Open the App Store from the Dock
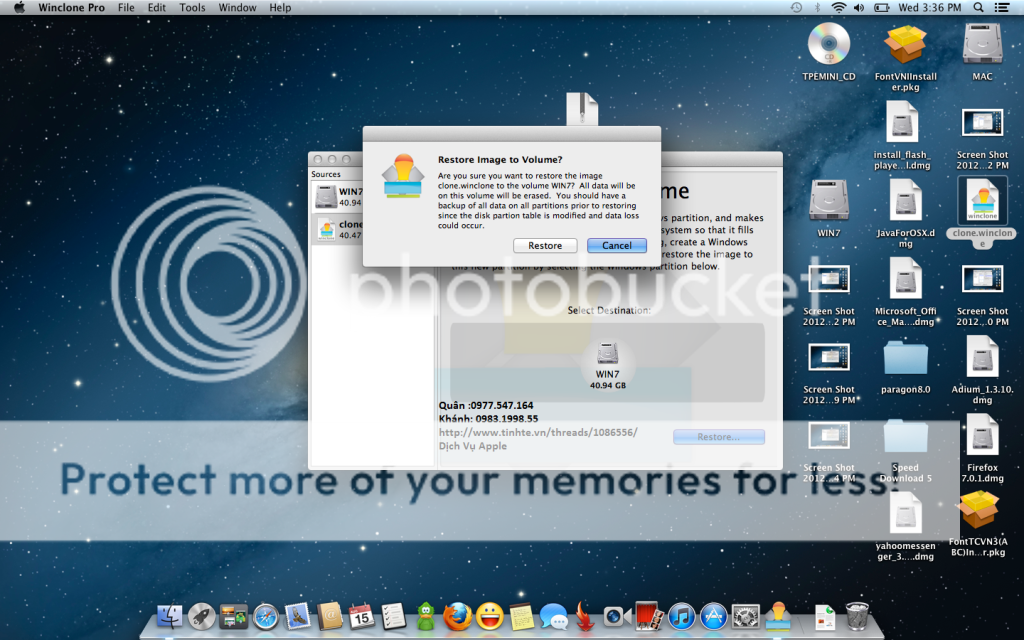 point(713,617)
